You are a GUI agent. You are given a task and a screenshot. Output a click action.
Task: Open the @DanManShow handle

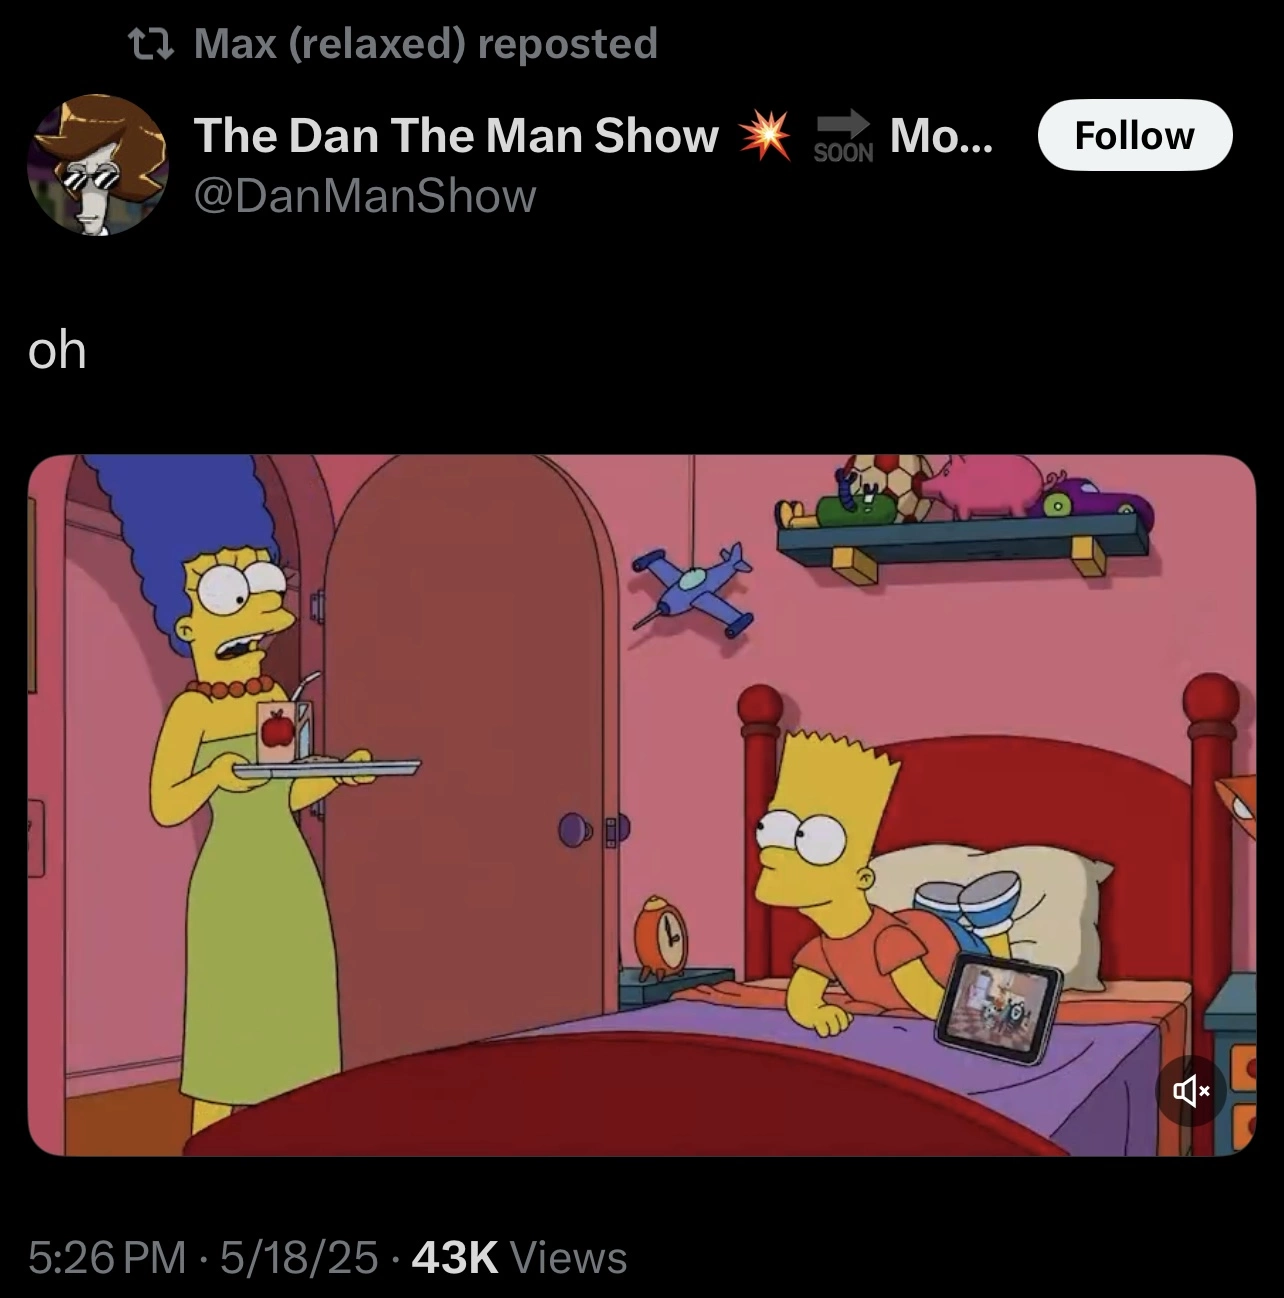pos(364,195)
